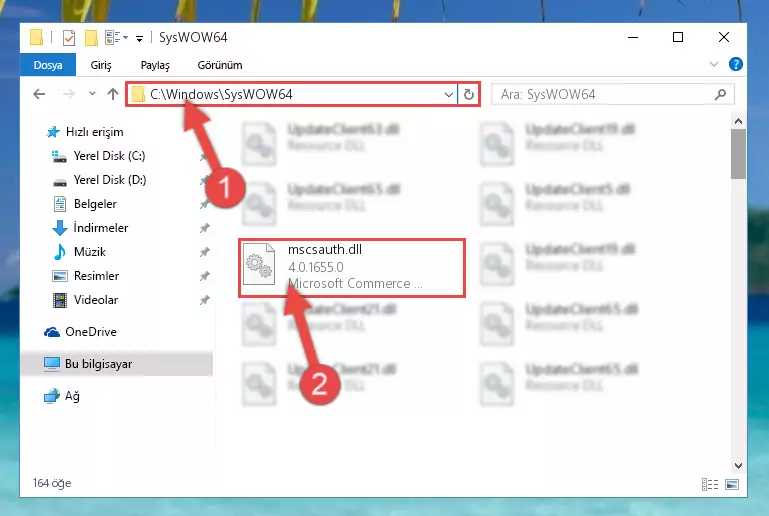Refresh the SysWOW64 folder
769x516 pixels.
[x=469, y=94]
